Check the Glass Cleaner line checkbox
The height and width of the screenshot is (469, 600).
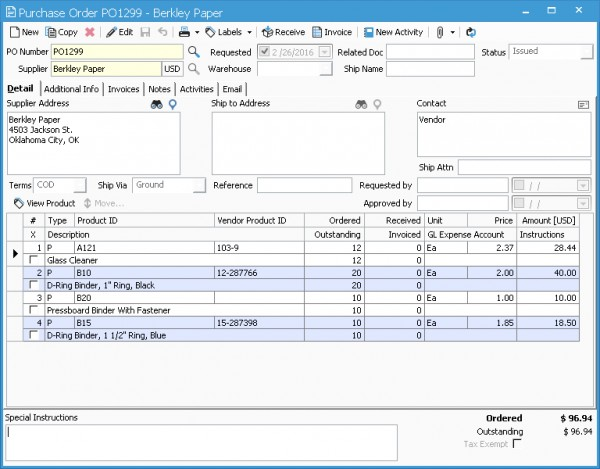(x=33, y=260)
